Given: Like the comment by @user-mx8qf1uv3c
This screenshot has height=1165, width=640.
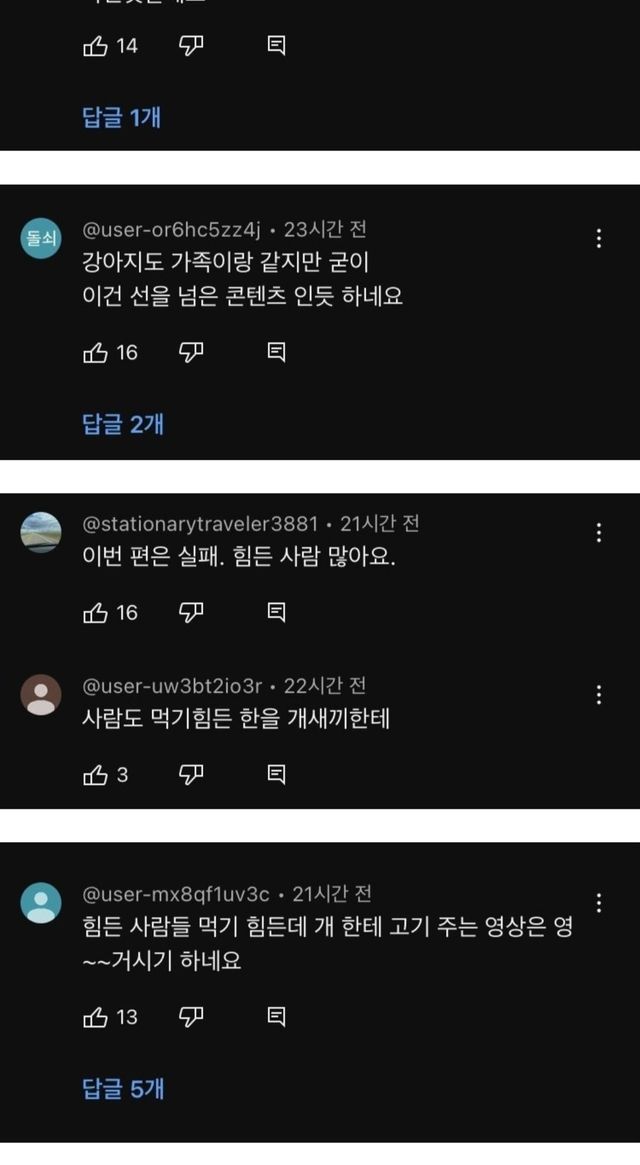Looking at the screenshot, I should [96, 1017].
